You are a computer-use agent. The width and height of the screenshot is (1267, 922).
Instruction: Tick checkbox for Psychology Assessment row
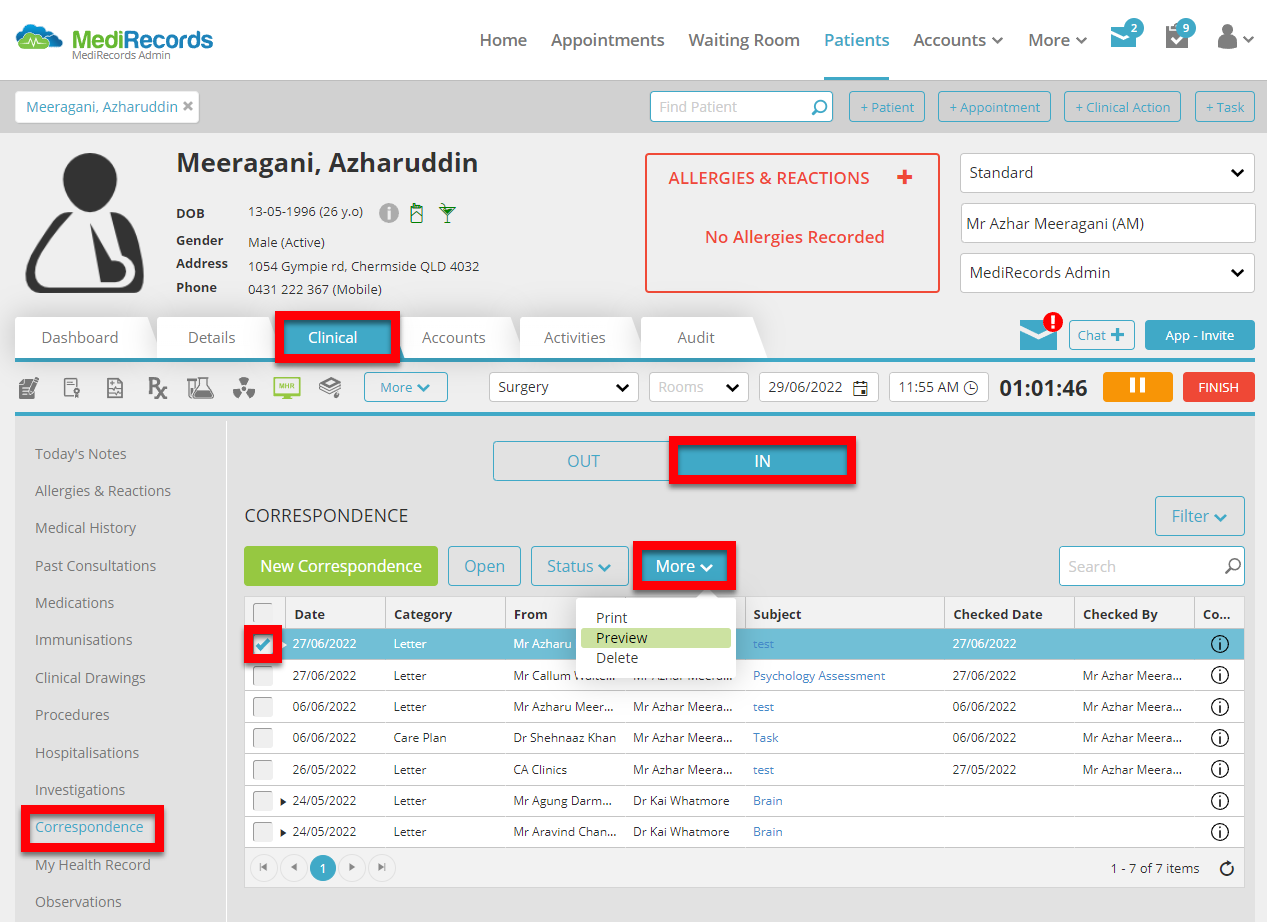click(x=262, y=676)
